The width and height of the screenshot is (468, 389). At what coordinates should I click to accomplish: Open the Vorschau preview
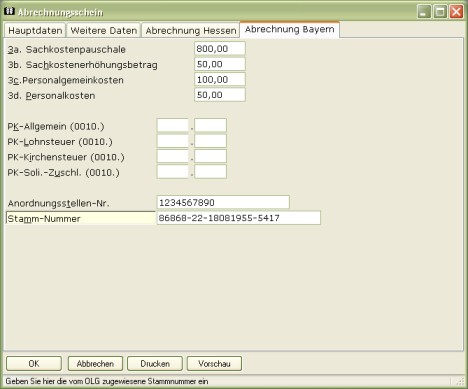tap(214, 363)
